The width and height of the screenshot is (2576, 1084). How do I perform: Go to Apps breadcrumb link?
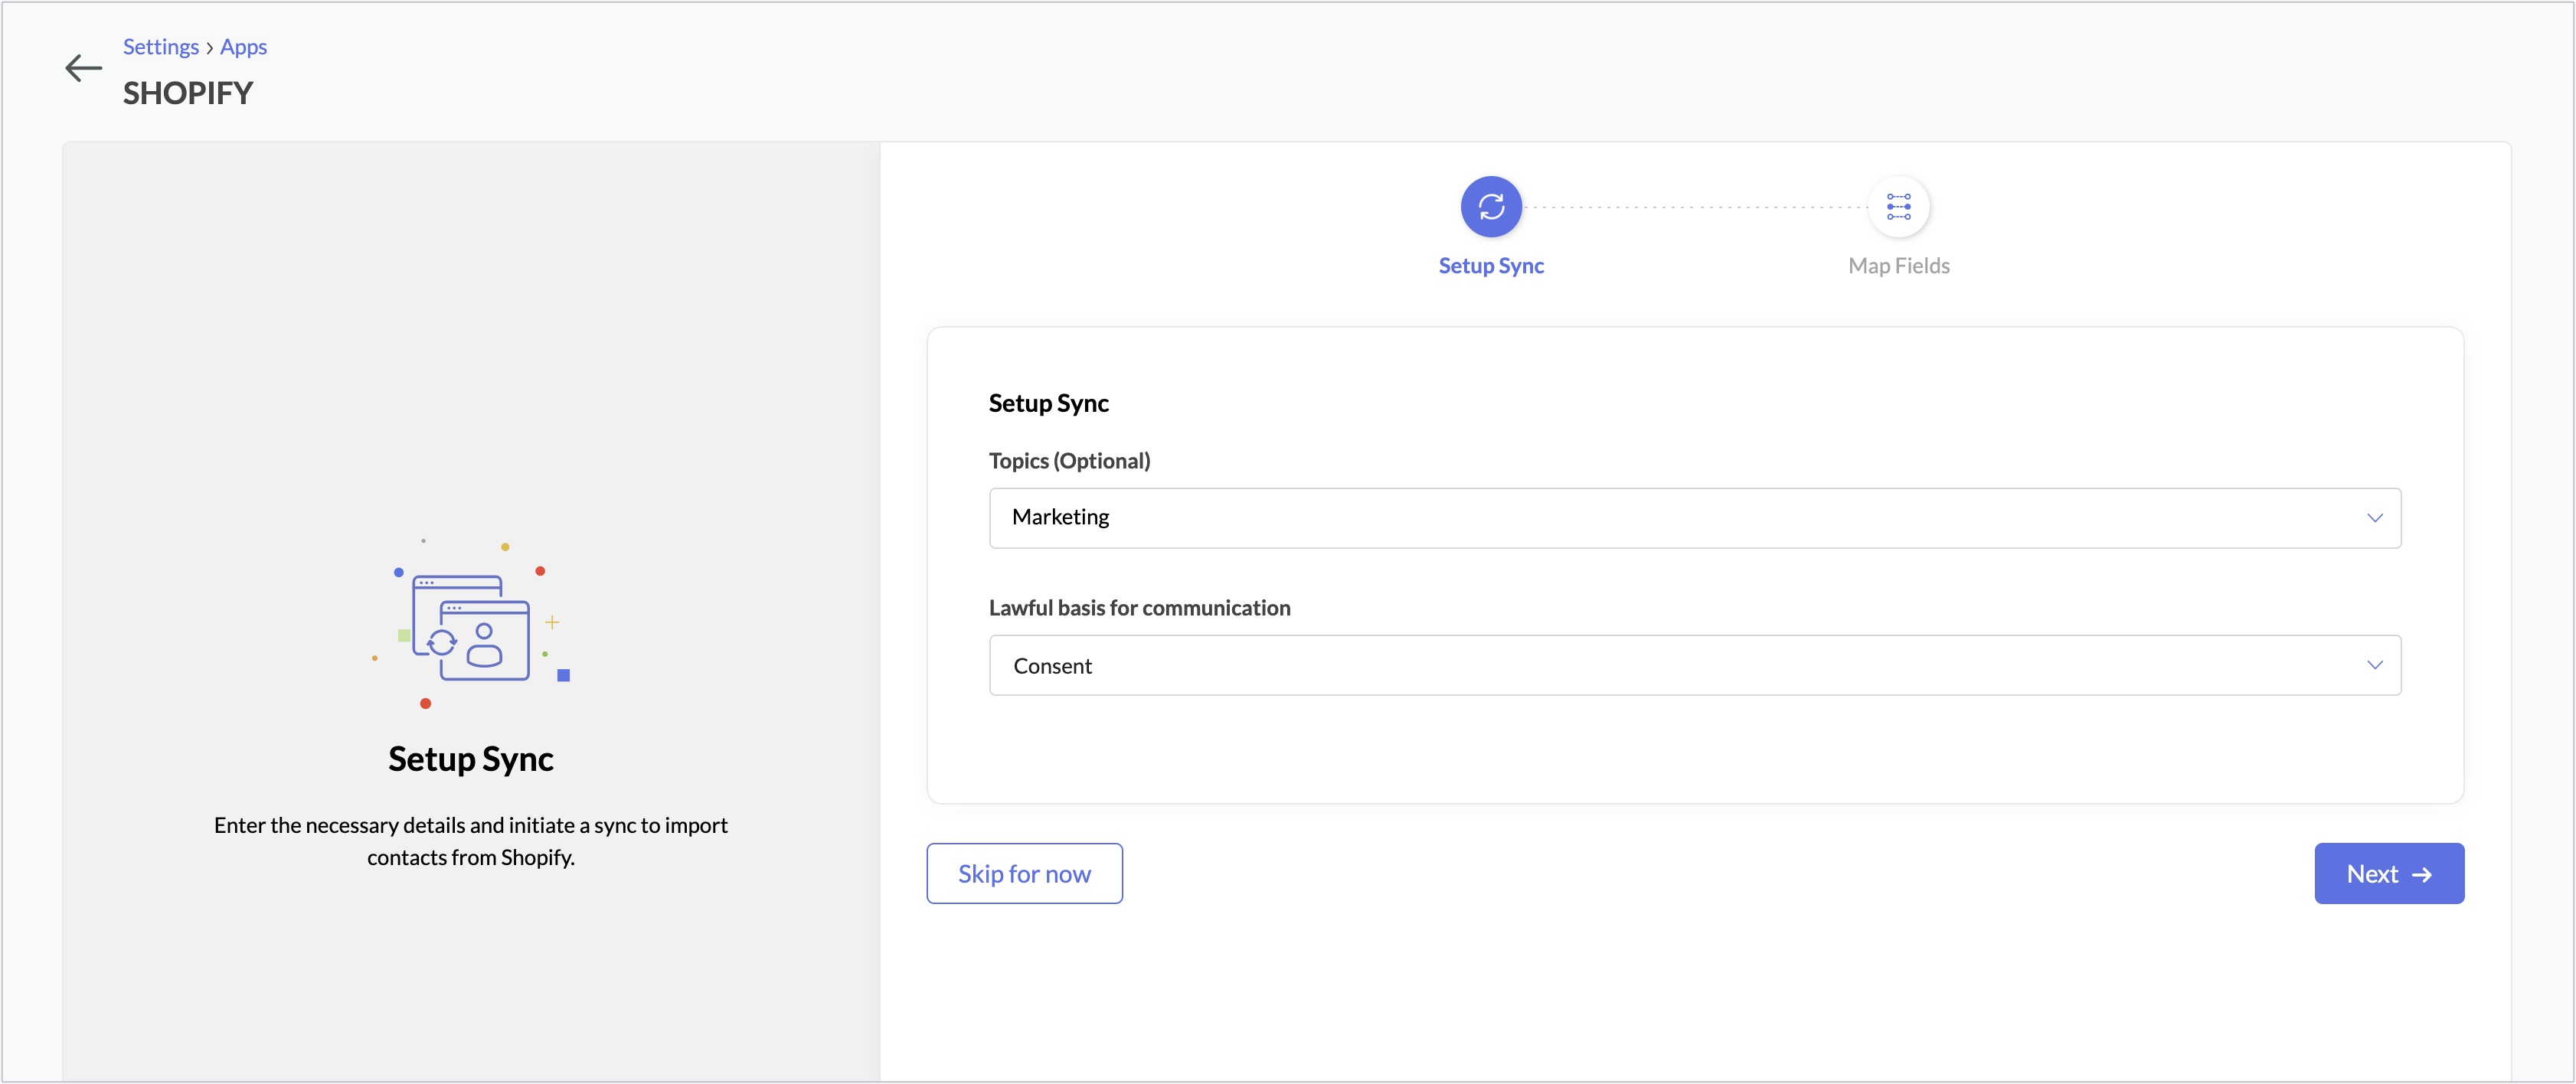click(243, 47)
